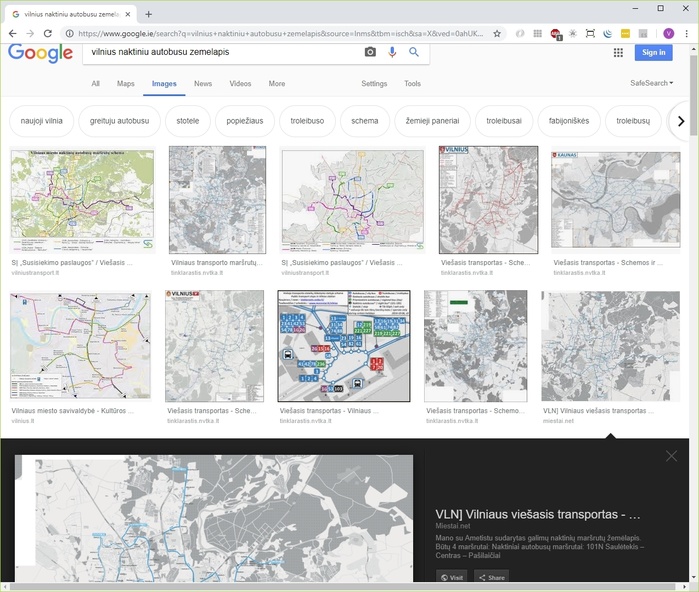Reload the page

coord(48,33)
